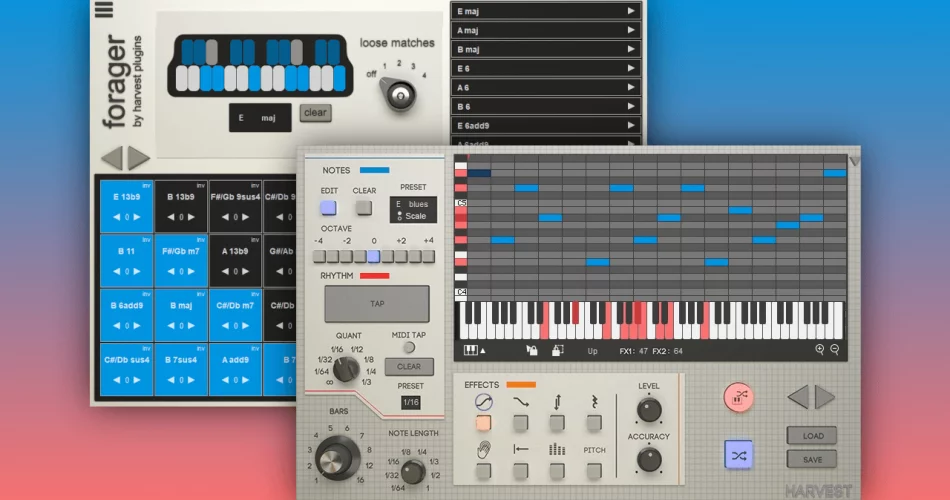Screen dimensions: 950x500
Task: Open the rhythm 1/16 preset selector
Action: click(x=411, y=402)
